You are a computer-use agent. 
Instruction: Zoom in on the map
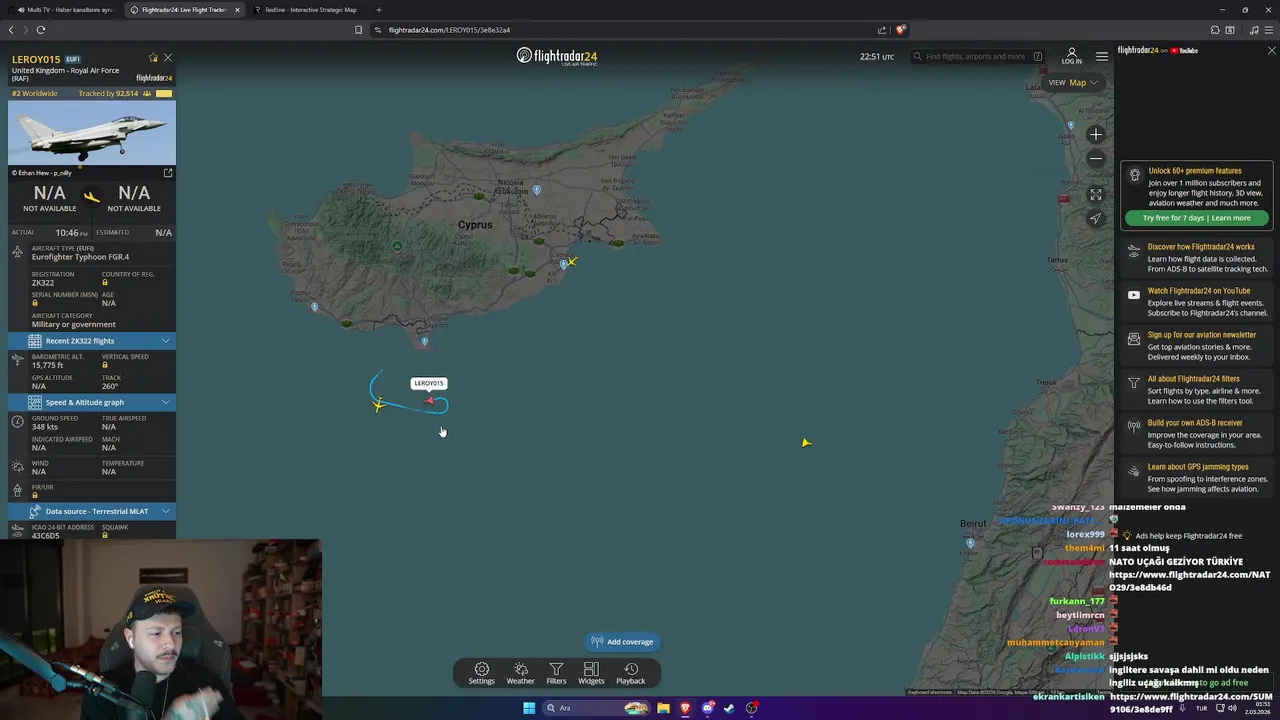1096,134
